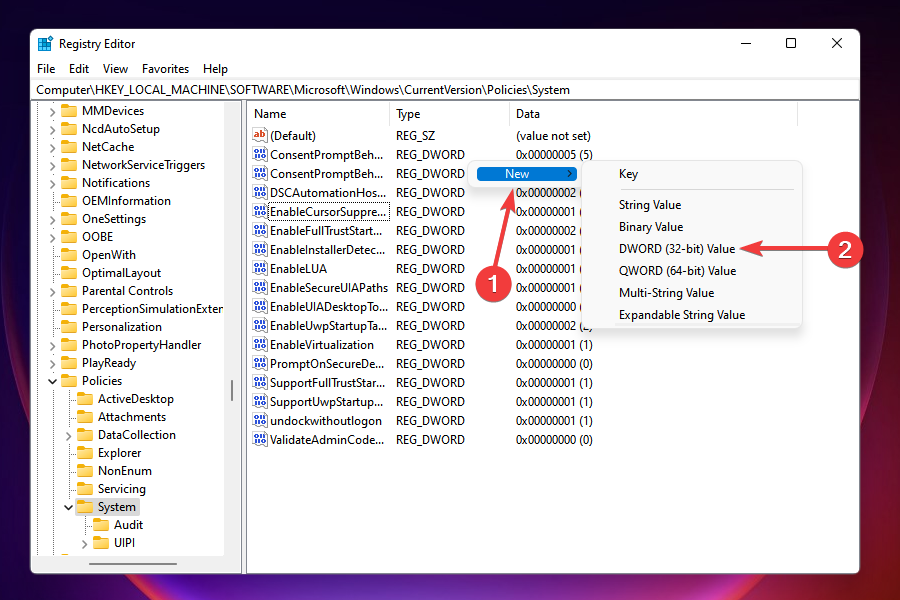This screenshot has height=600, width=900.
Task: Select the OptimalLayout tree key
Action: click(x=121, y=273)
